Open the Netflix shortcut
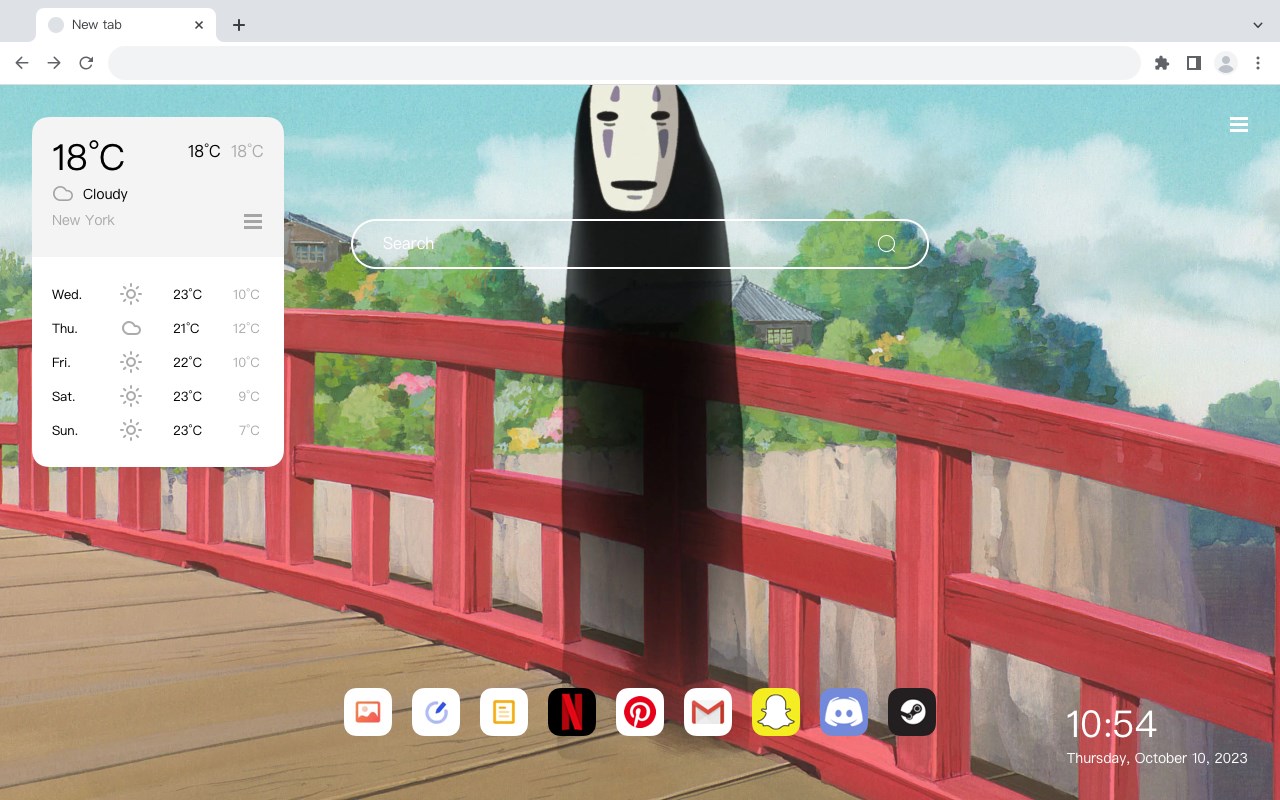Viewport: 1280px width, 800px height. 572,712
